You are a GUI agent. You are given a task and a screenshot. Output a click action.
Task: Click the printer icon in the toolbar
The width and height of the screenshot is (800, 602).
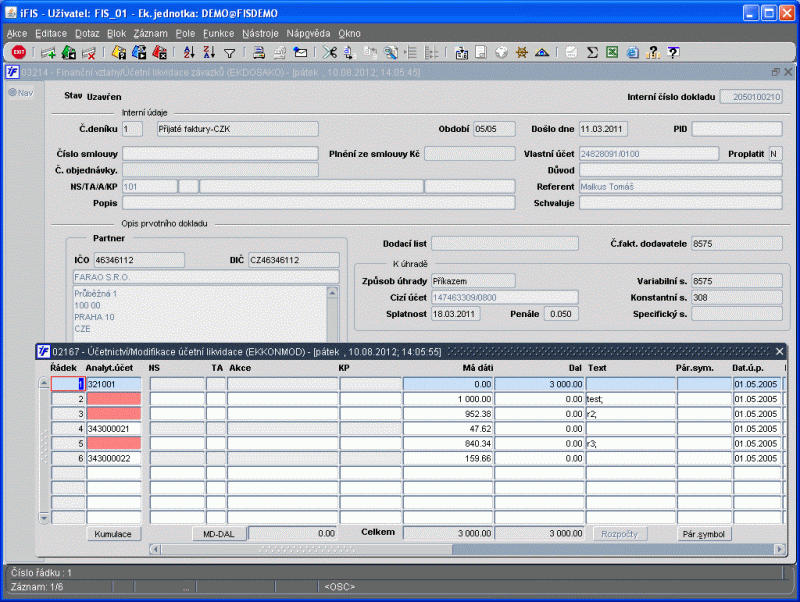[x=258, y=52]
